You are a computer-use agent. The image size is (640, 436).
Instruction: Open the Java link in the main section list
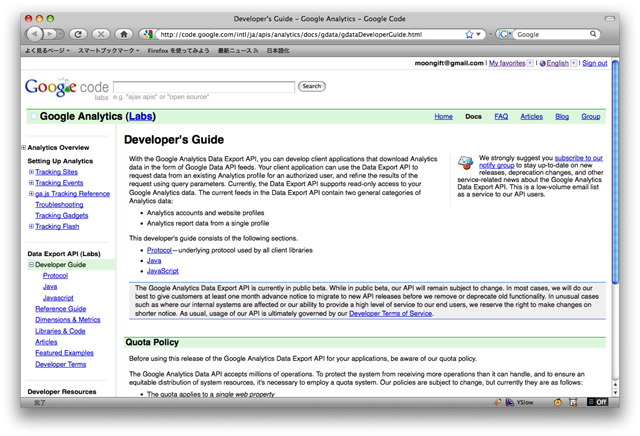(x=154, y=260)
